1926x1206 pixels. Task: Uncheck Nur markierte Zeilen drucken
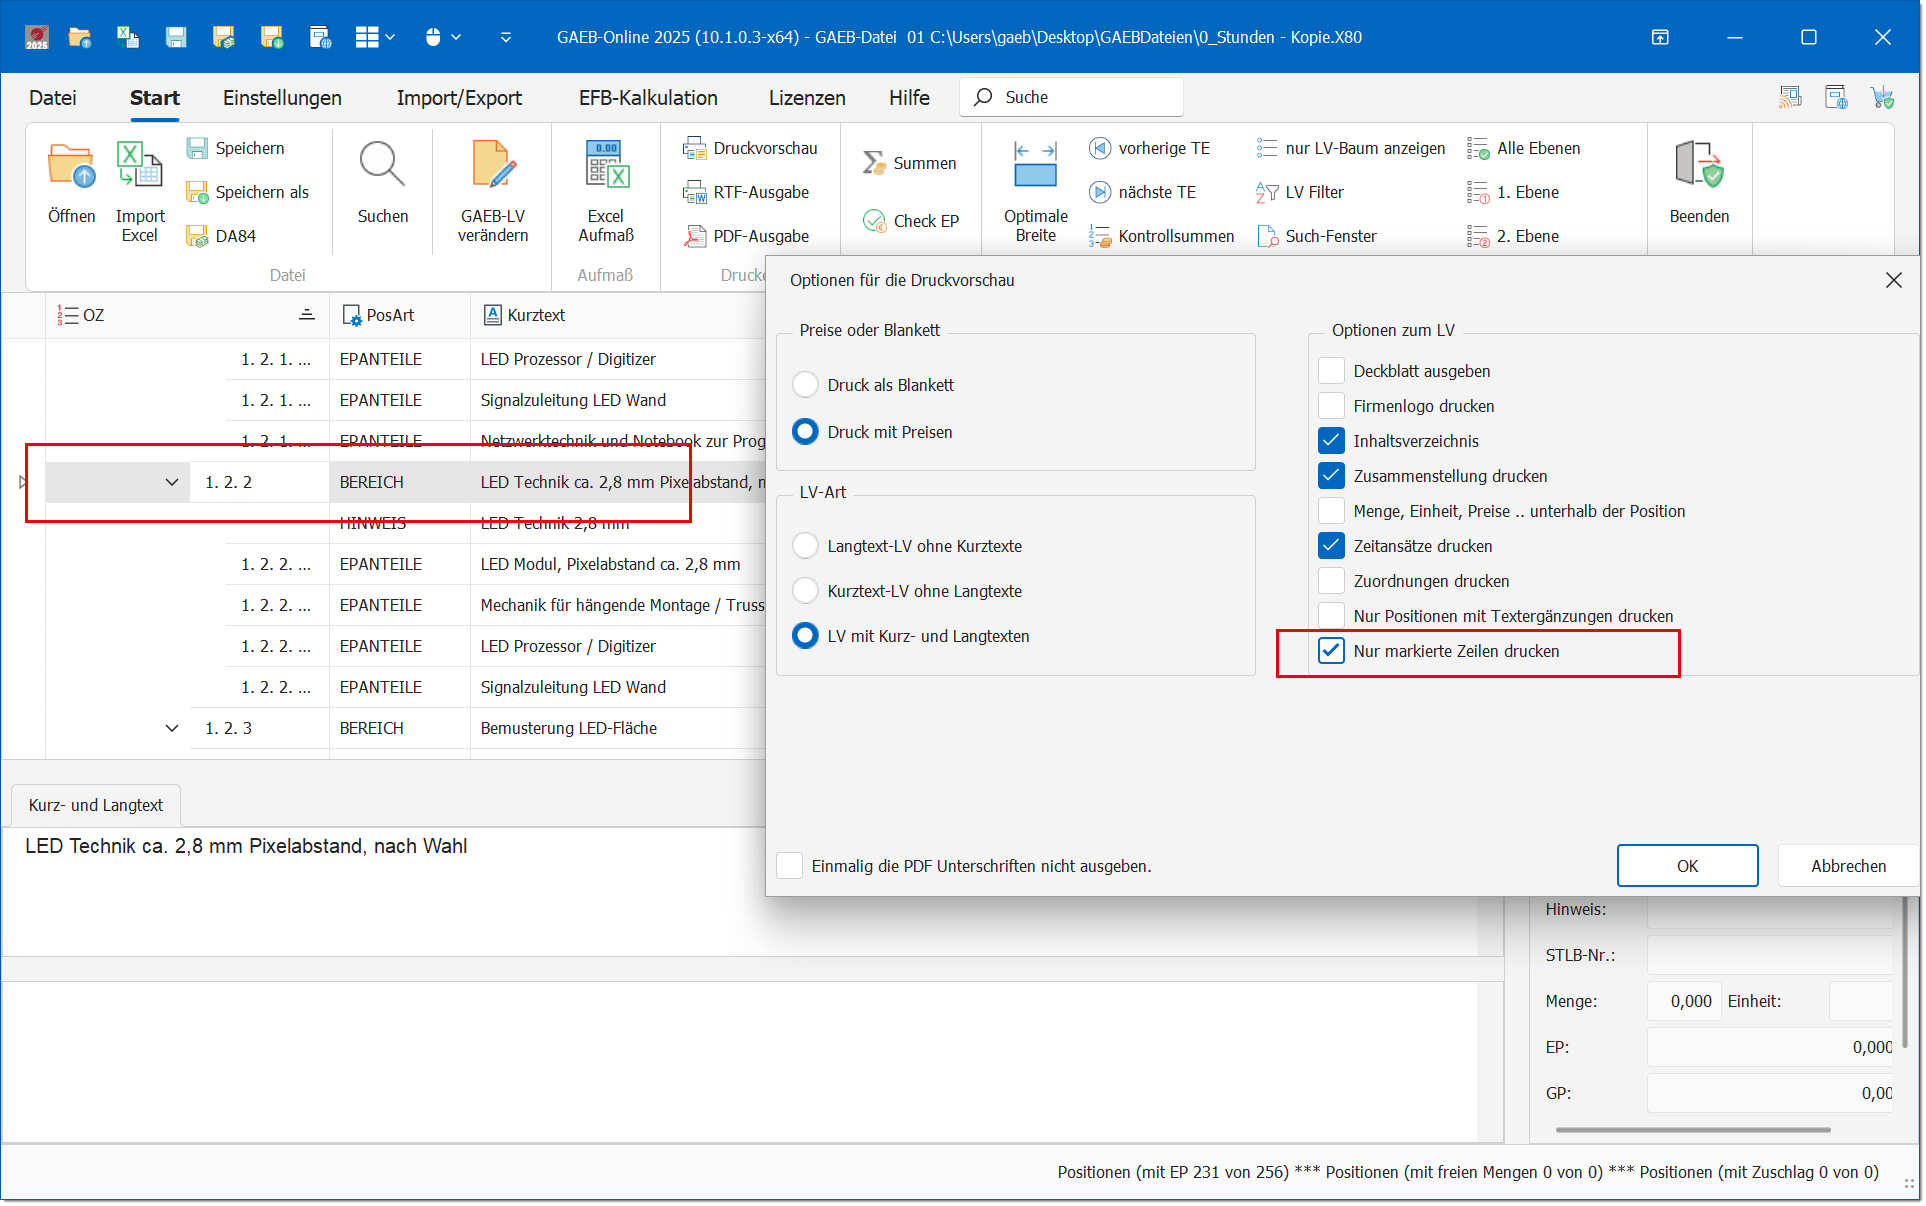click(1331, 651)
